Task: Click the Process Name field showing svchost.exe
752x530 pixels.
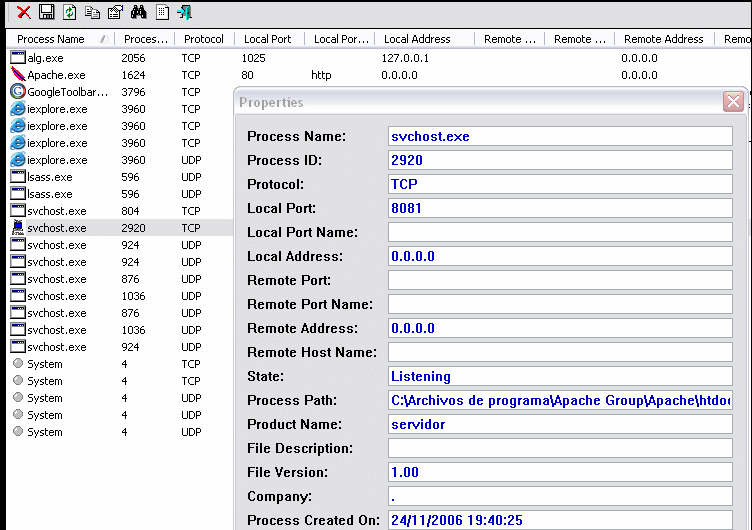Action: tap(560, 136)
